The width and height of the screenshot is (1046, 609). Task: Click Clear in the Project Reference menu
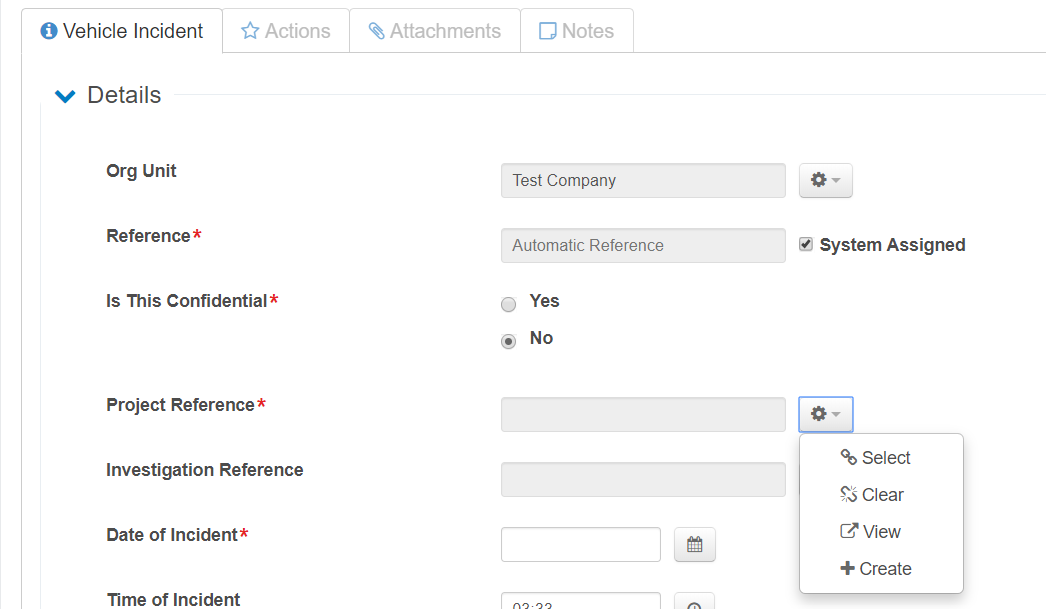[x=872, y=495]
